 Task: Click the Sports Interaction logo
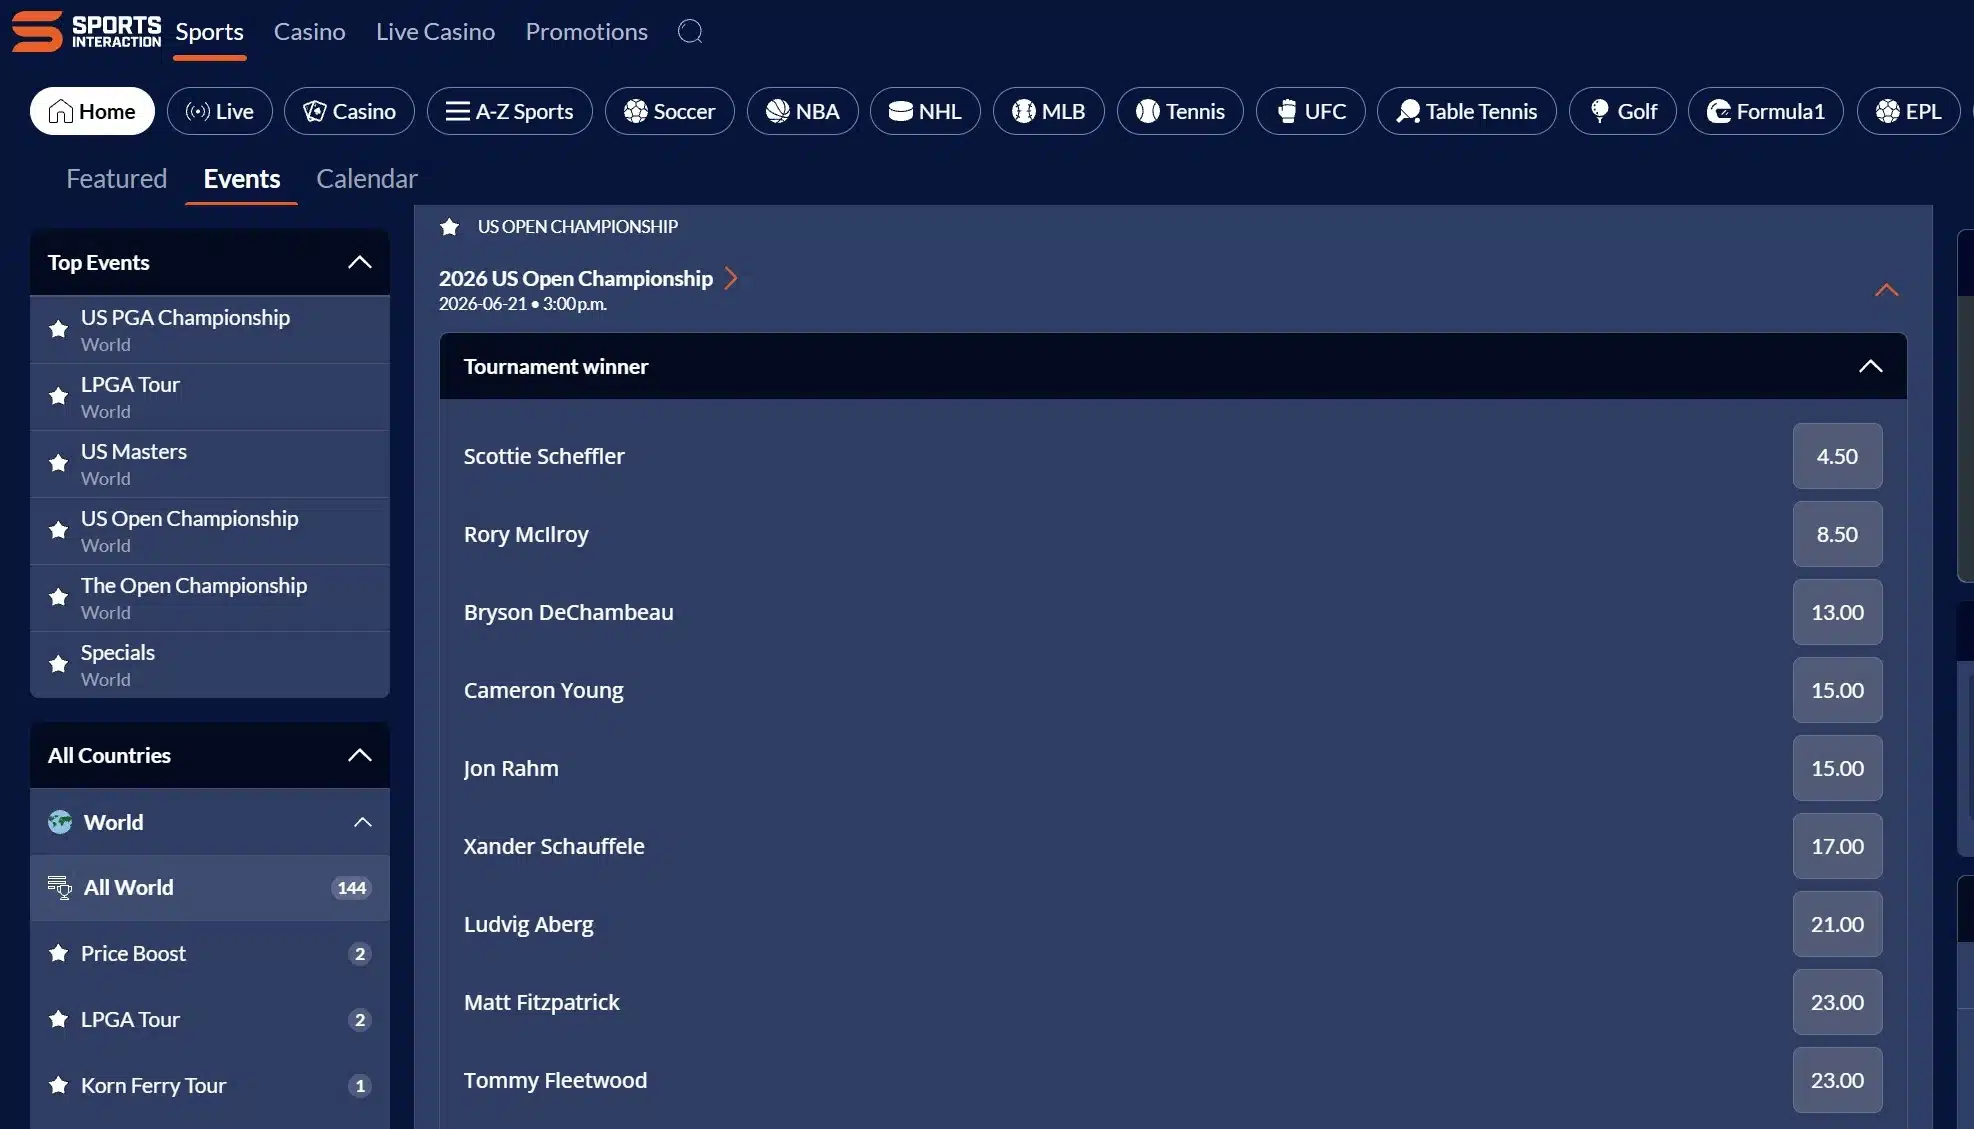click(x=86, y=31)
